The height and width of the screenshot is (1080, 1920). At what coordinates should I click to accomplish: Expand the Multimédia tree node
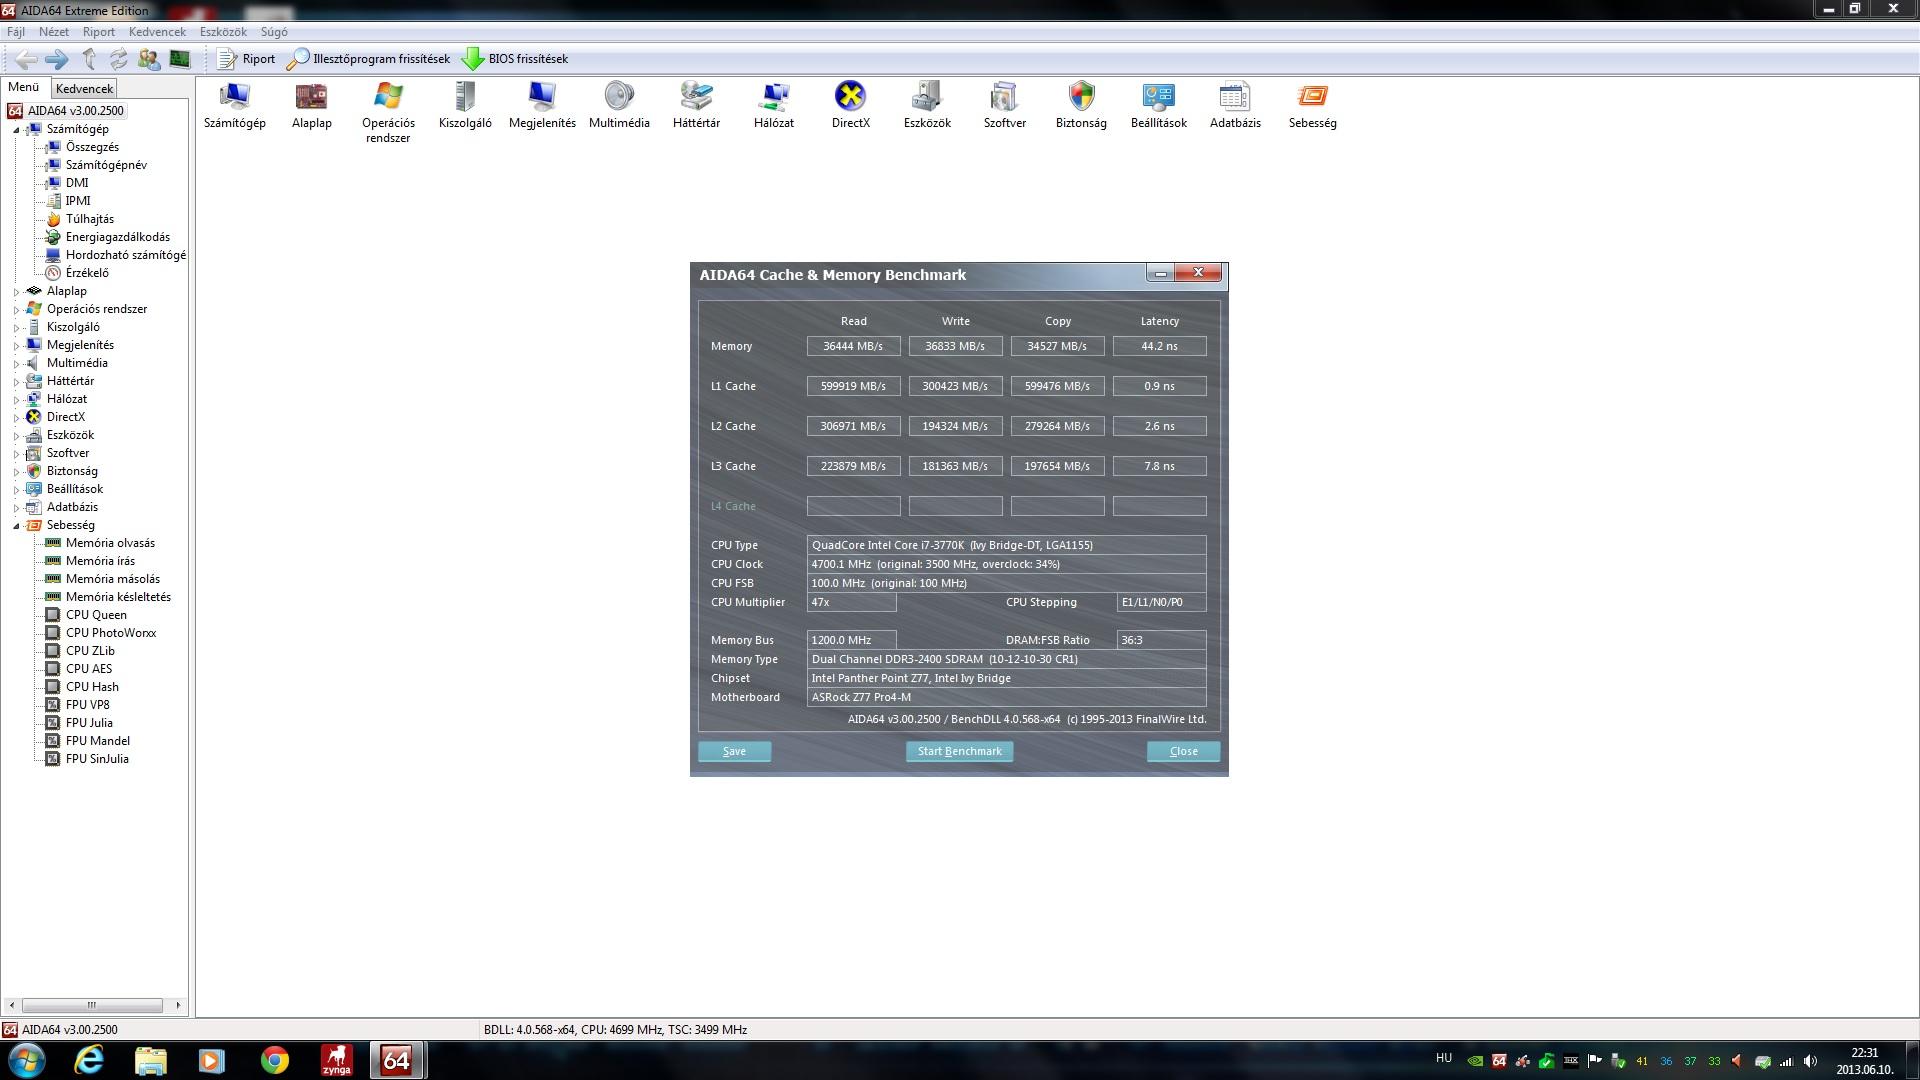click(16, 363)
